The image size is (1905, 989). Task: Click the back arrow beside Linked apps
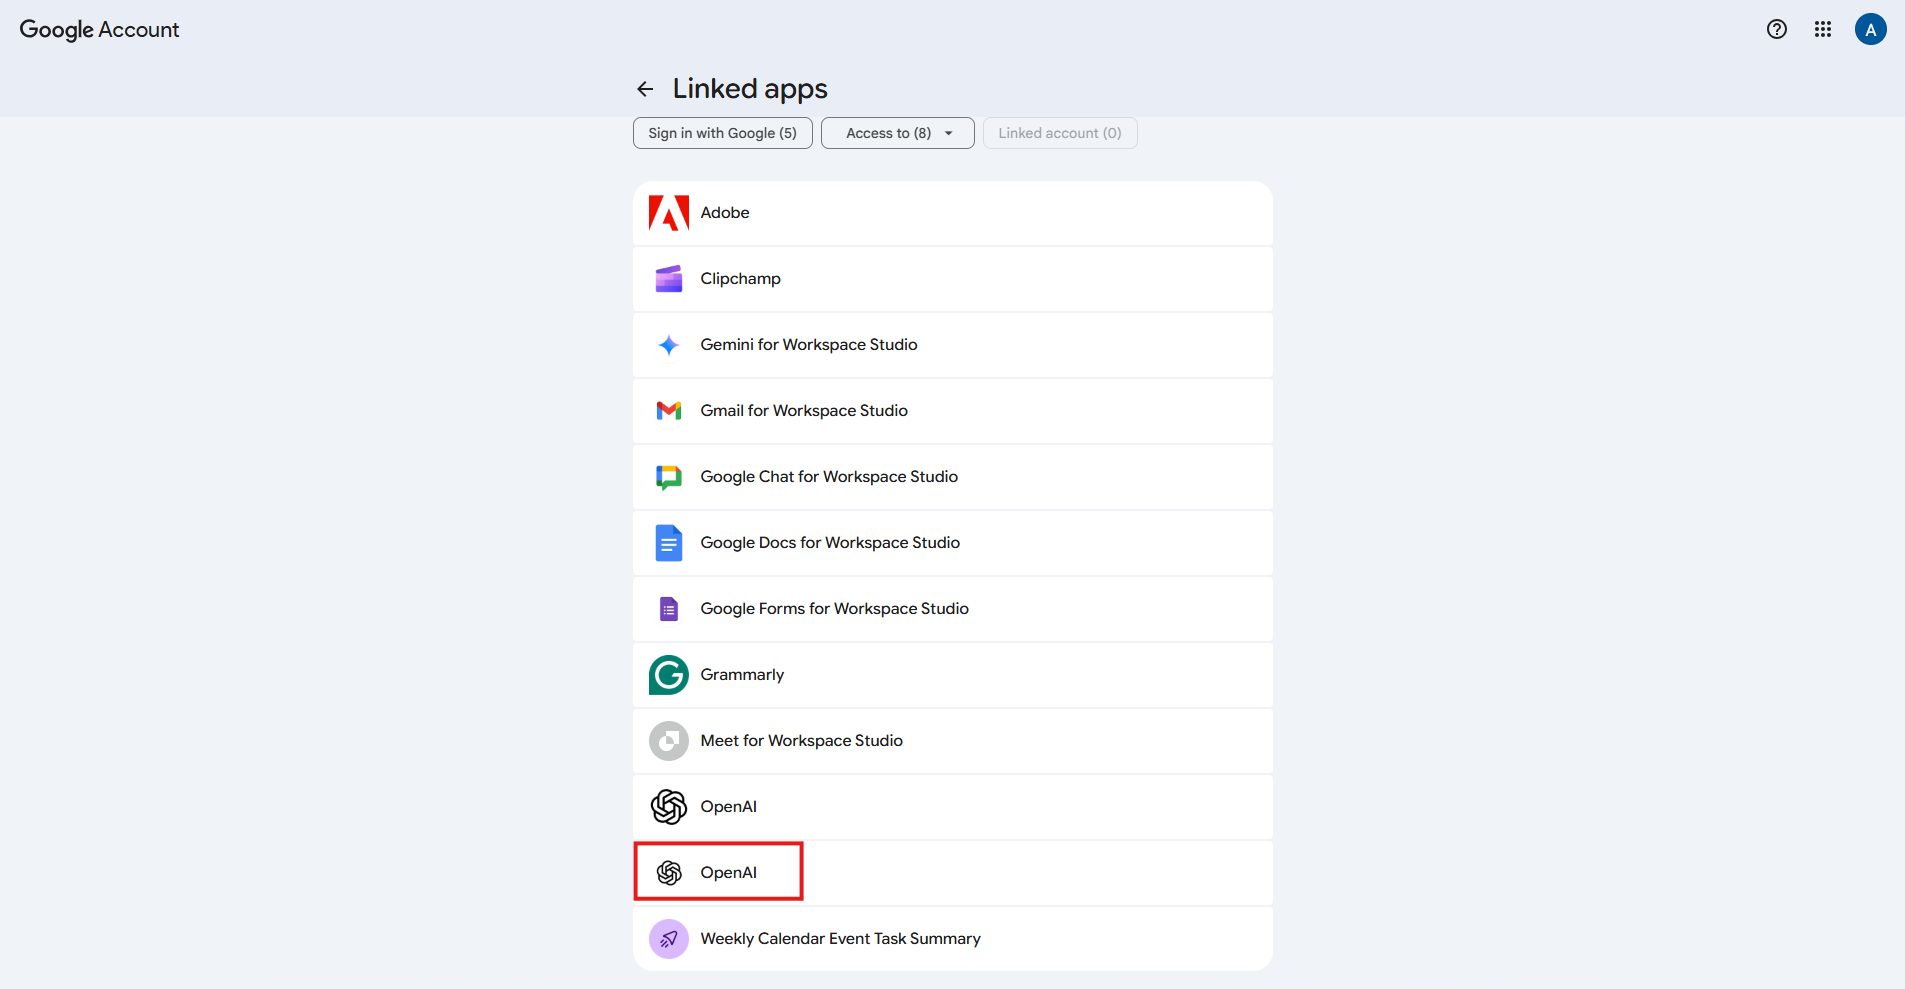tap(645, 89)
